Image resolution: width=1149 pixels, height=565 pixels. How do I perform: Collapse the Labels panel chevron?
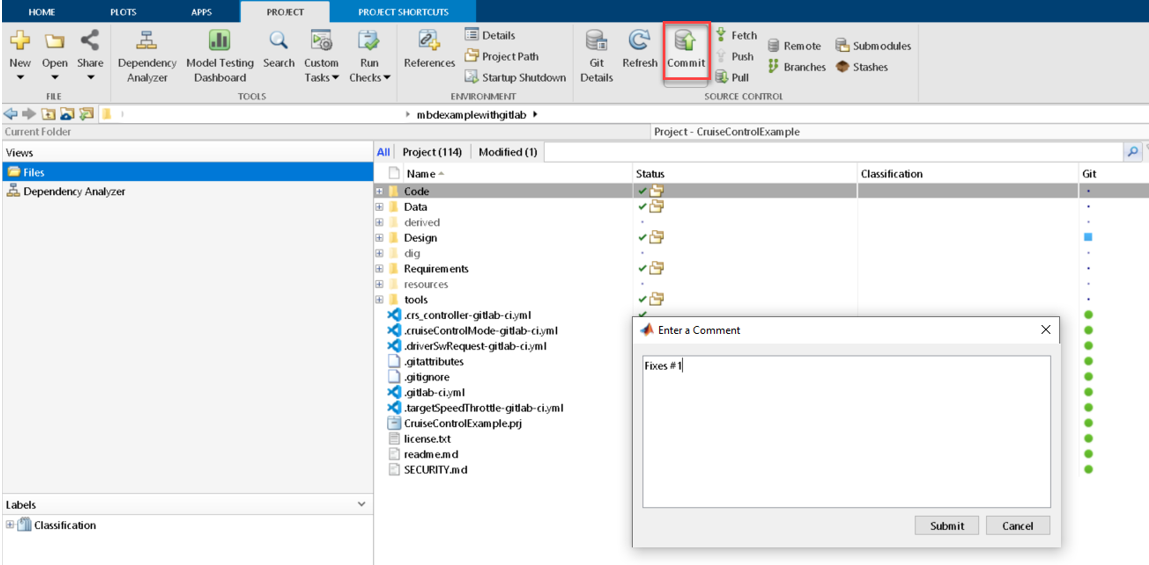[x=362, y=505]
